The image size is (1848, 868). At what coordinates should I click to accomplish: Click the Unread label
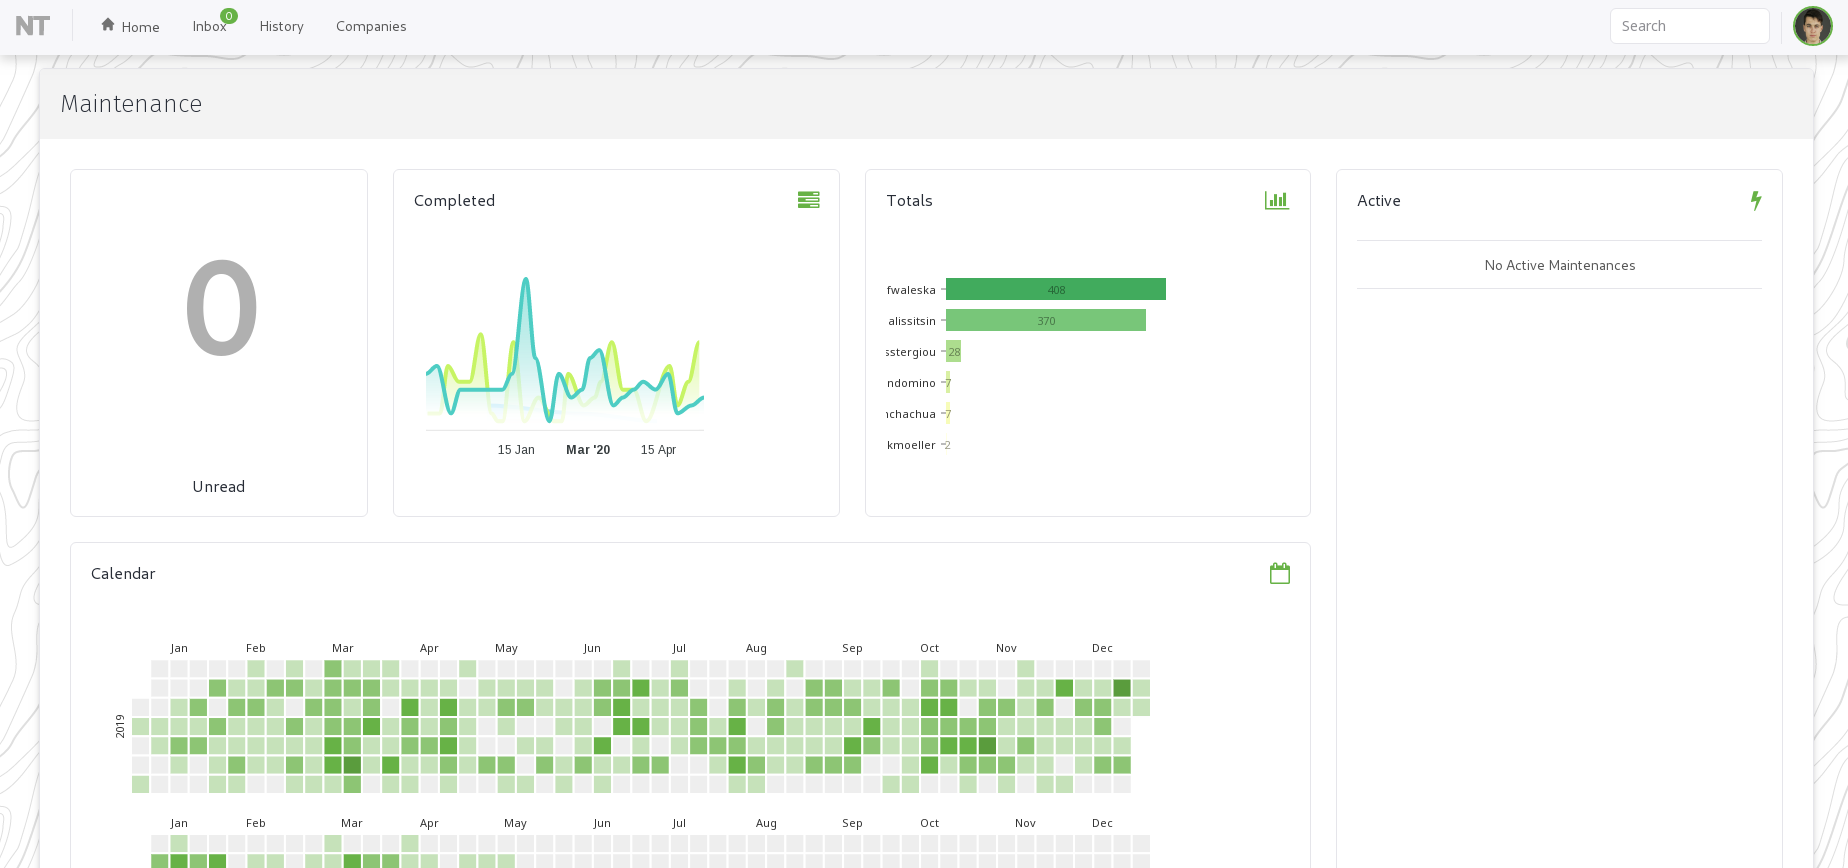(x=218, y=487)
